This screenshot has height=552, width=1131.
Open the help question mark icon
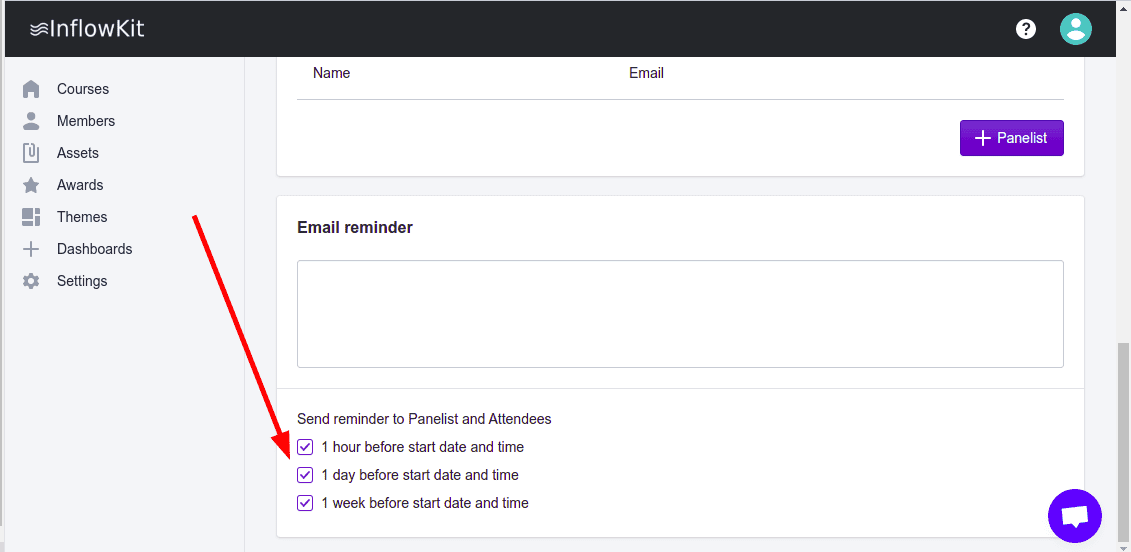click(1025, 29)
